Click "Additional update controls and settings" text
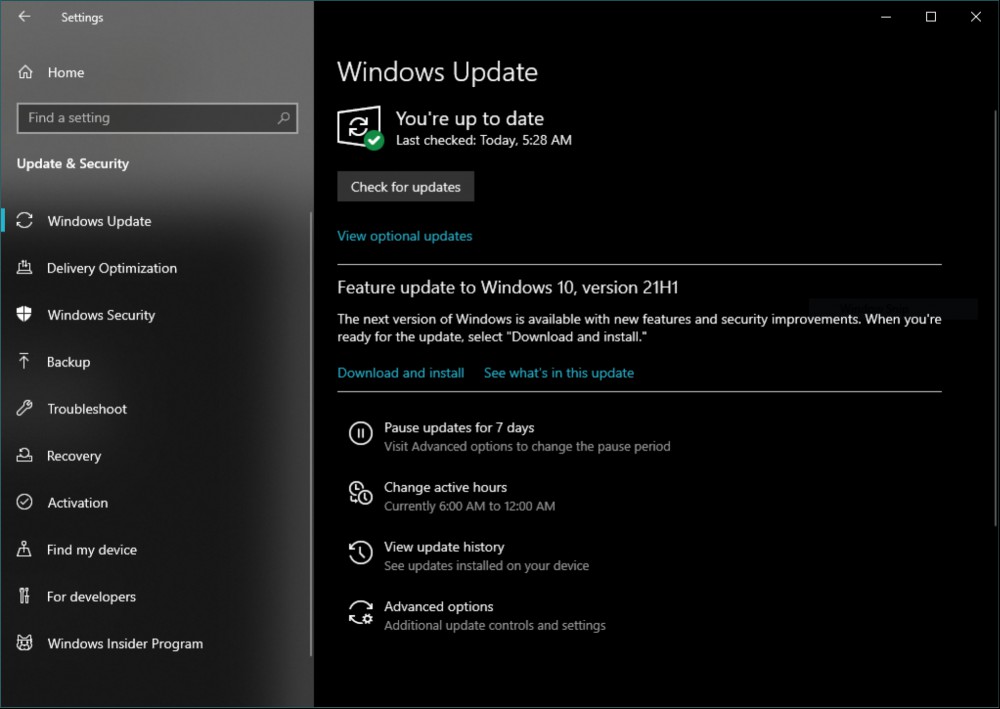 (x=495, y=625)
